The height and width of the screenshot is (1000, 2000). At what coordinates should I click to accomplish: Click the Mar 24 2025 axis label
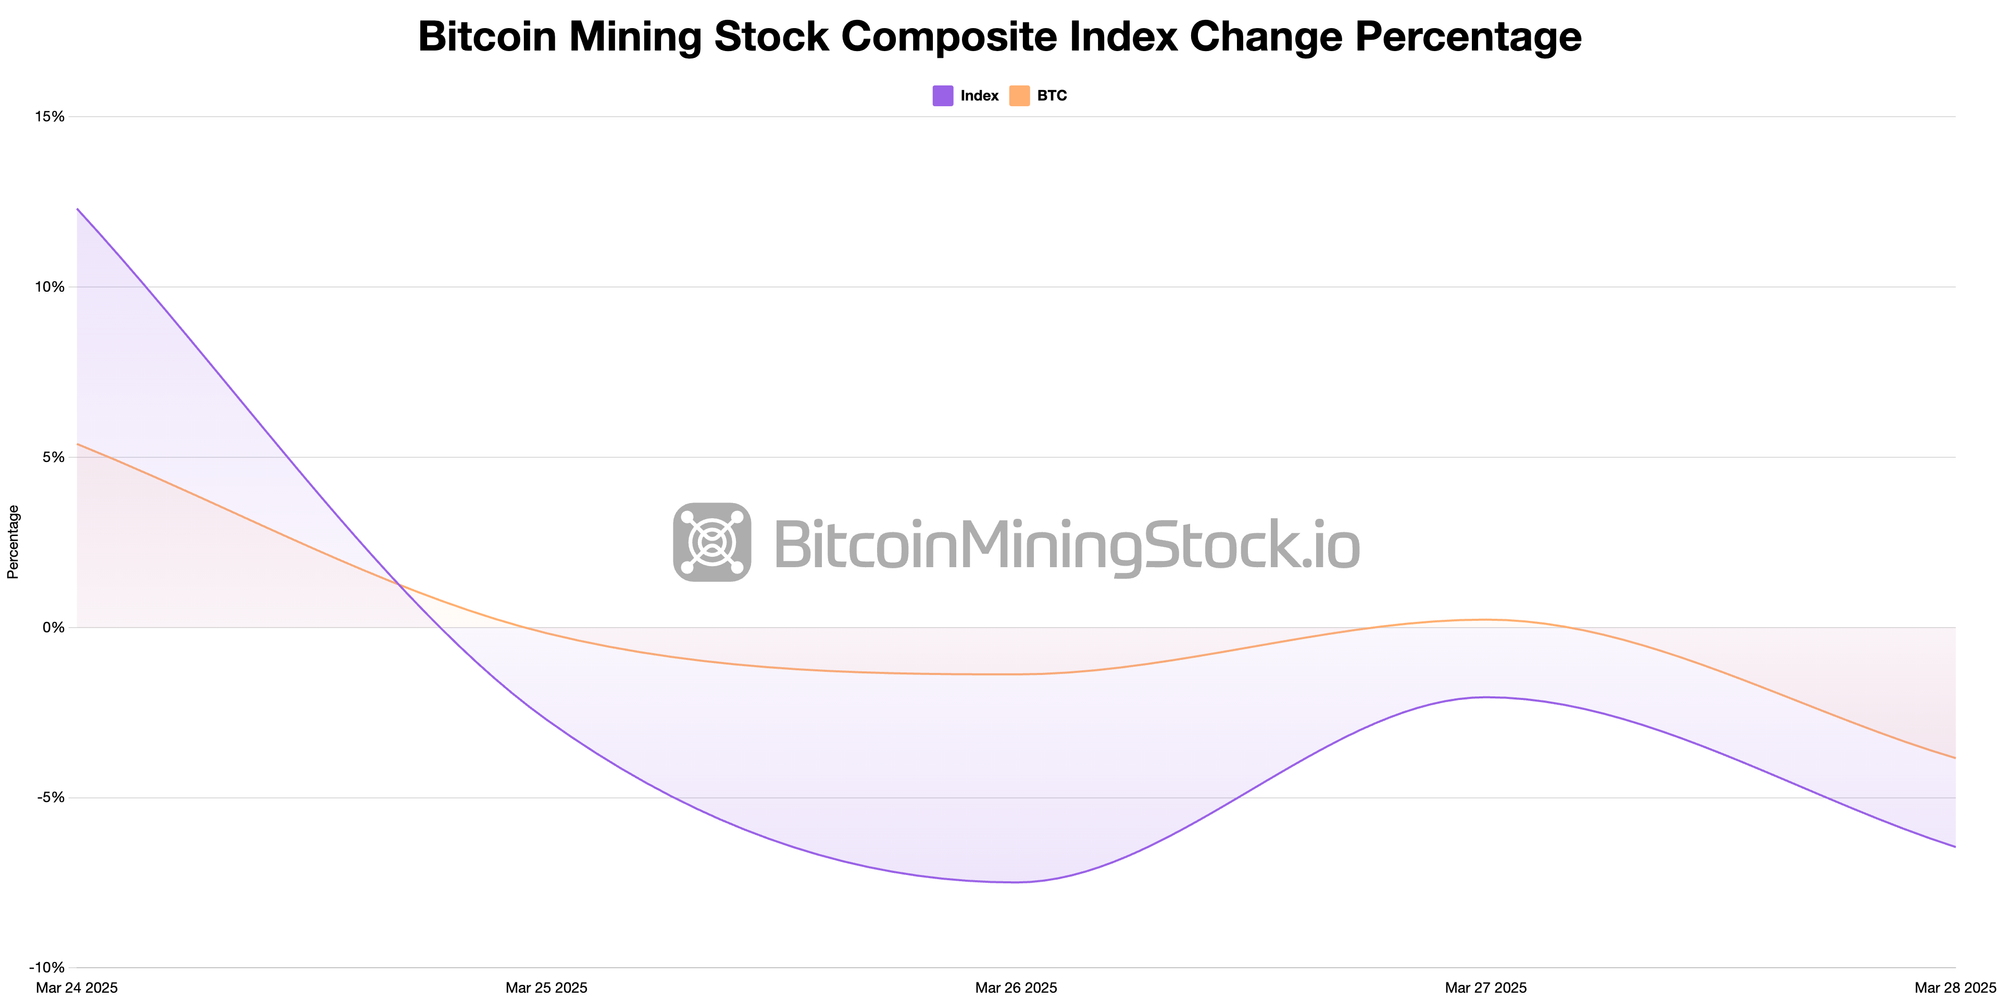(x=77, y=988)
